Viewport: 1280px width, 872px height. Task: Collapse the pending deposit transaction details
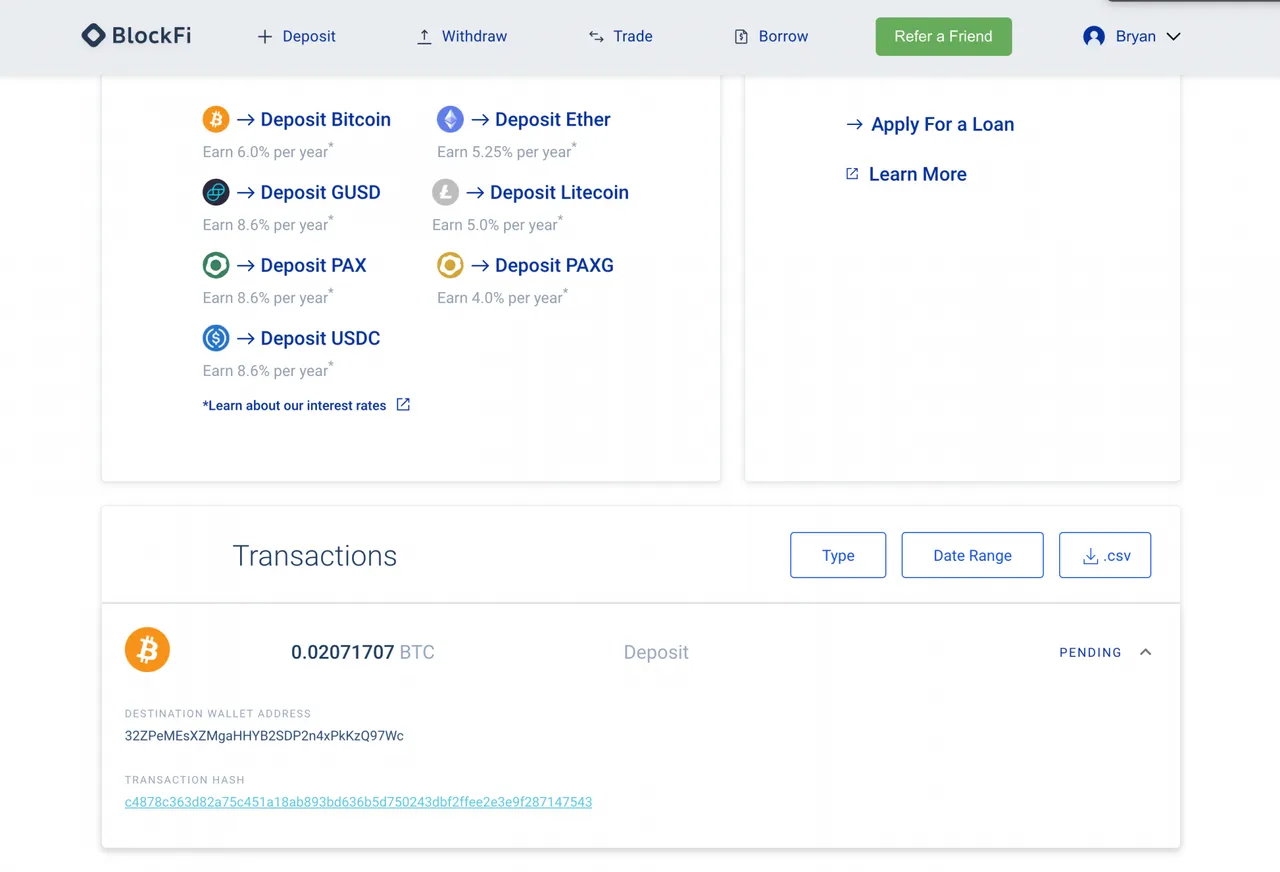point(1146,652)
